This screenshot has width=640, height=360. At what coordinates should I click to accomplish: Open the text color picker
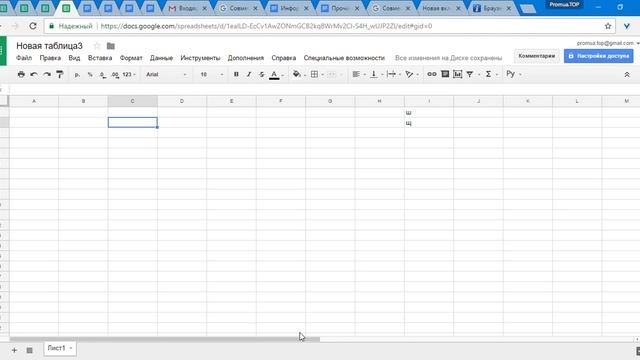pos(275,75)
